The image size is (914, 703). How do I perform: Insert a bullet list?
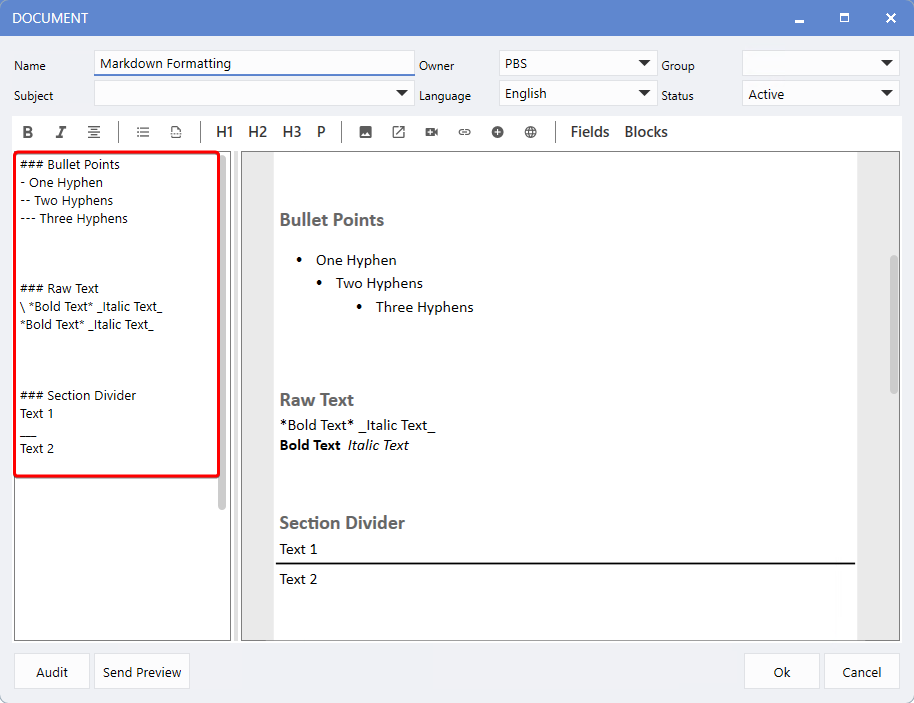click(143, 132)
